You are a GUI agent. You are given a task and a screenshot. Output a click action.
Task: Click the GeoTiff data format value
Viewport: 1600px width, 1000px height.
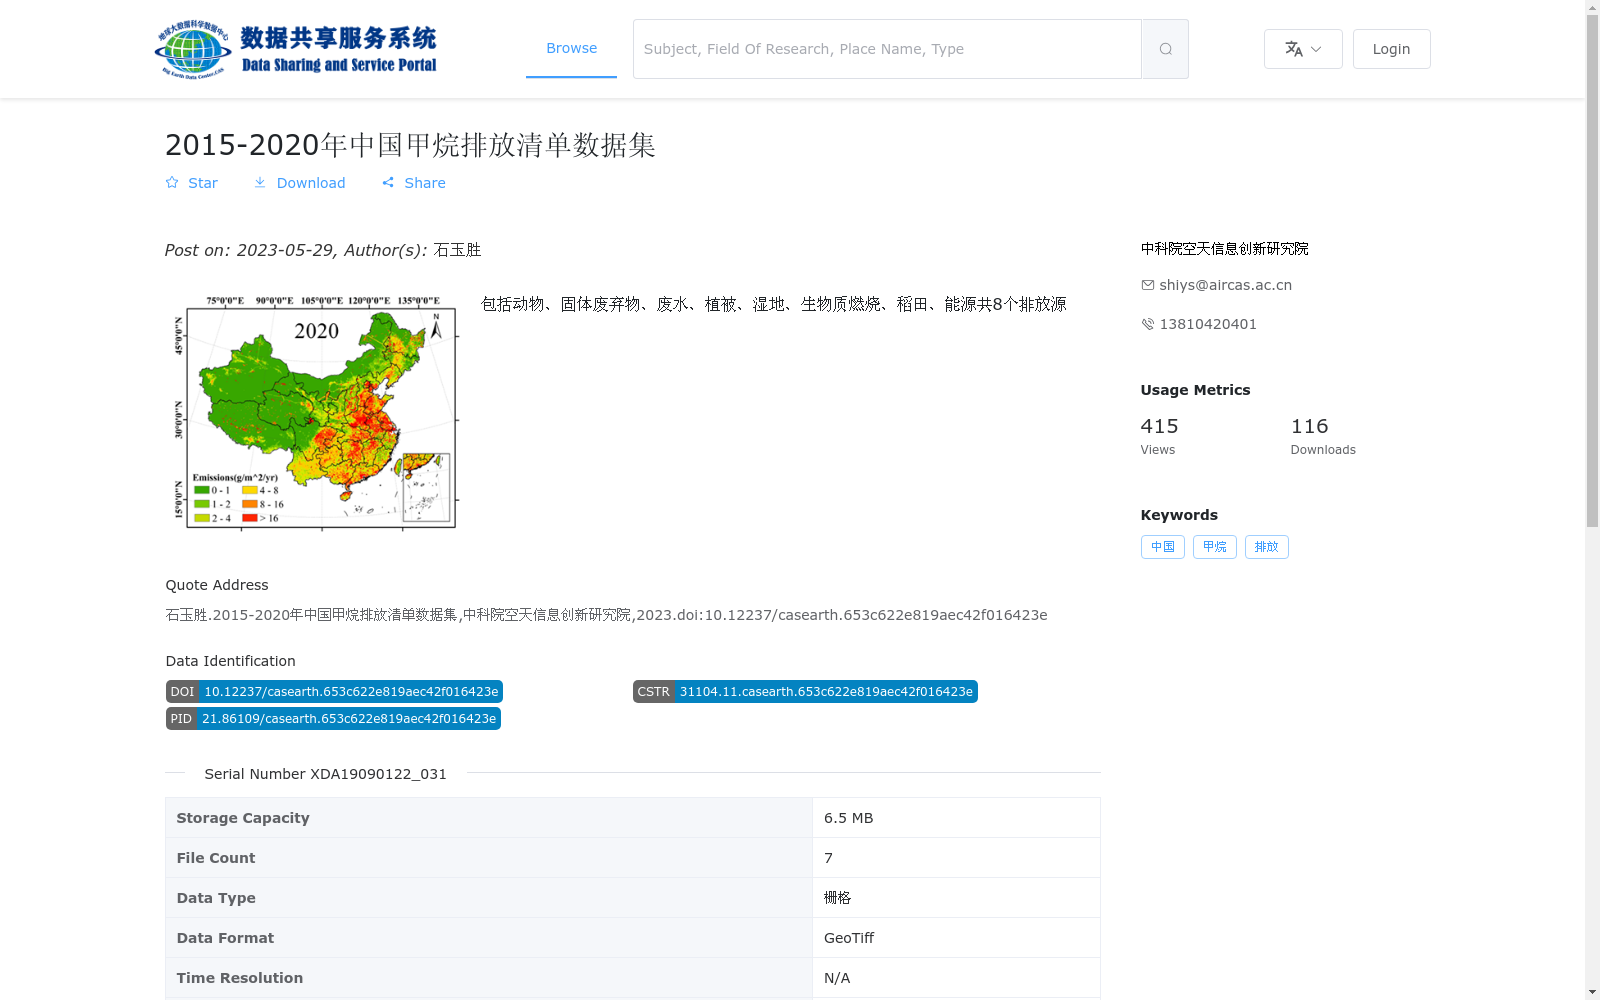[x=849, y=938]
